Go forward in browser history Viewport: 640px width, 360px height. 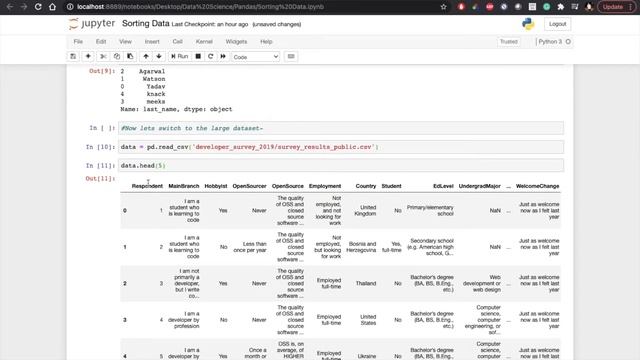pyautogui.click(x=24, y=7)
